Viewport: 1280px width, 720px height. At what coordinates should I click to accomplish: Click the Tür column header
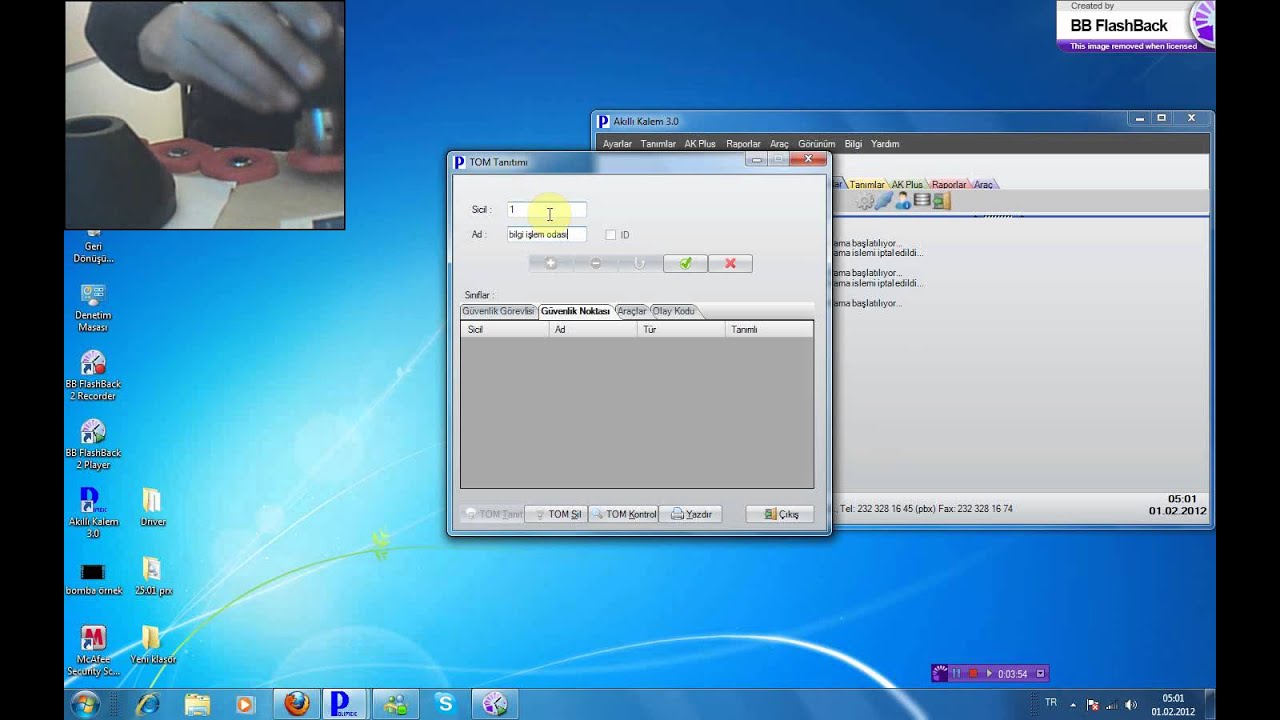[x=680, y=329]
